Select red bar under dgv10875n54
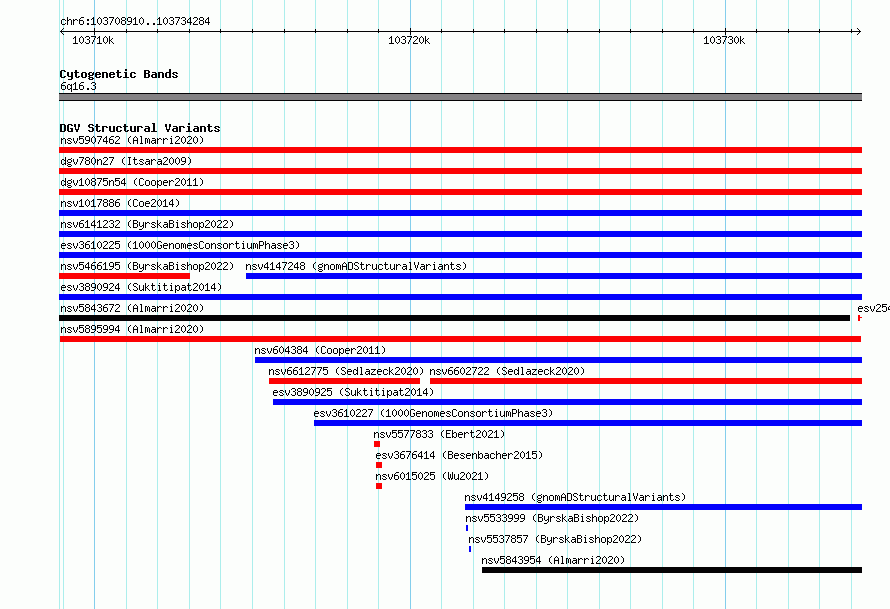 460,192
